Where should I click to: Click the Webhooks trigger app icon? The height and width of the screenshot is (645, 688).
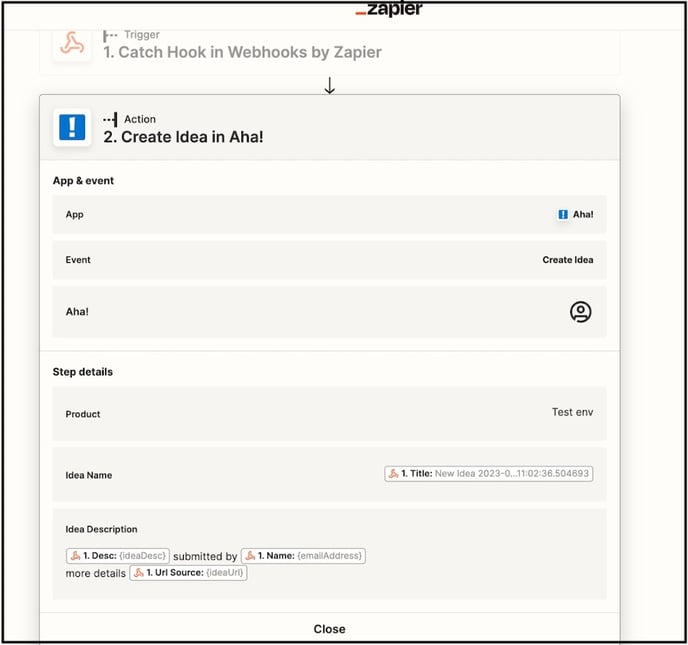[72, 43]
